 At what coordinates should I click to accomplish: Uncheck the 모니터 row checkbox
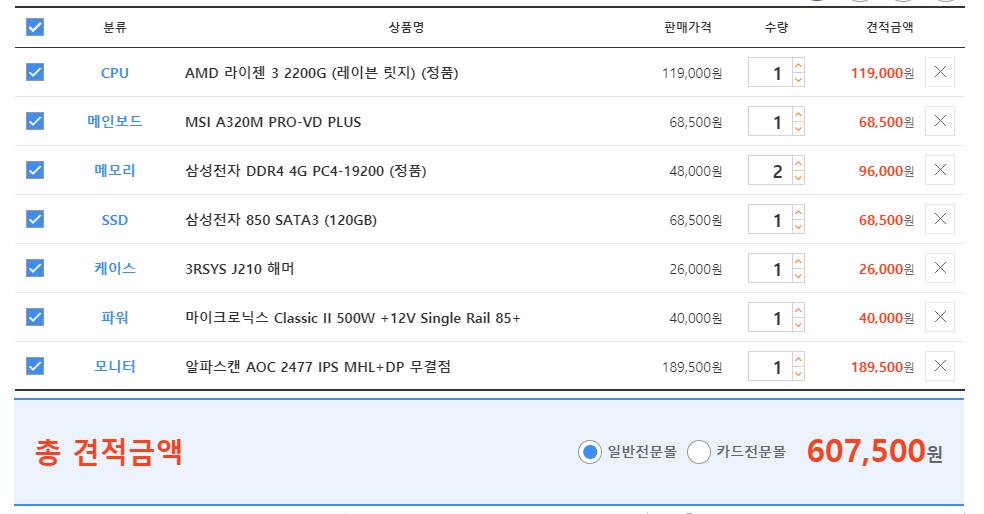pos(35,366)
